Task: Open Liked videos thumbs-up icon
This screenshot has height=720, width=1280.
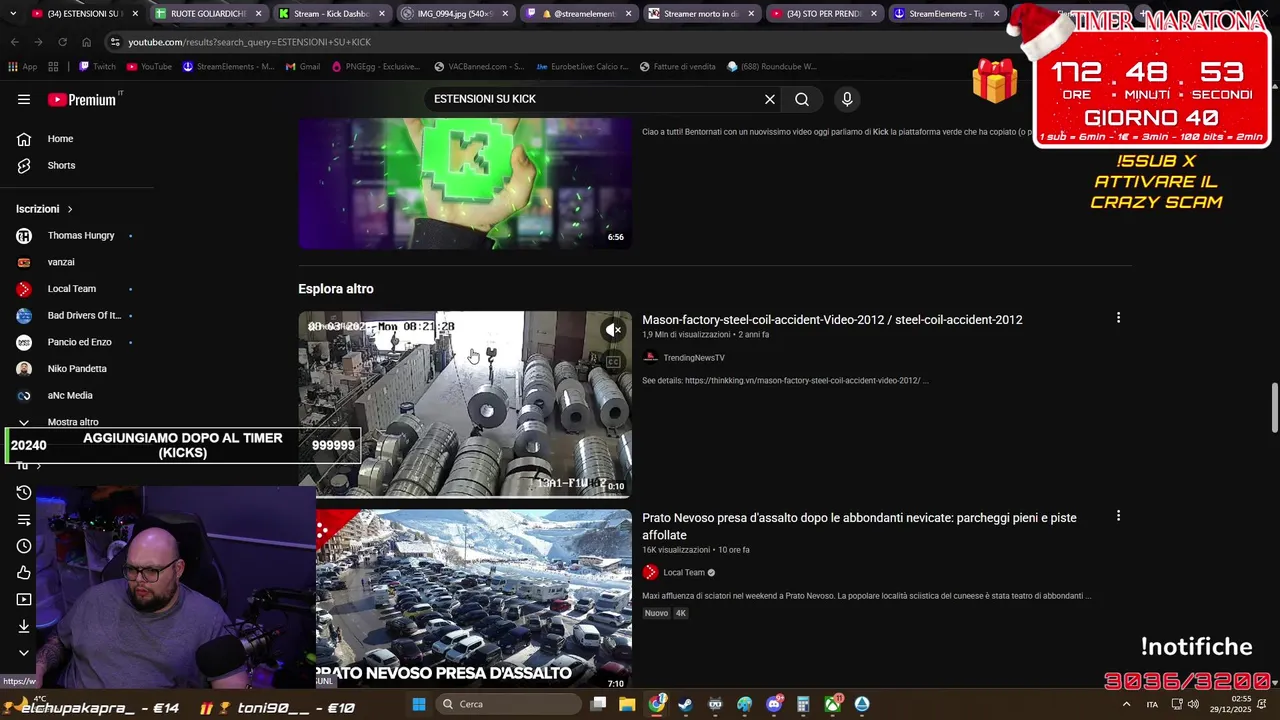Action: (x=24, y=573)
